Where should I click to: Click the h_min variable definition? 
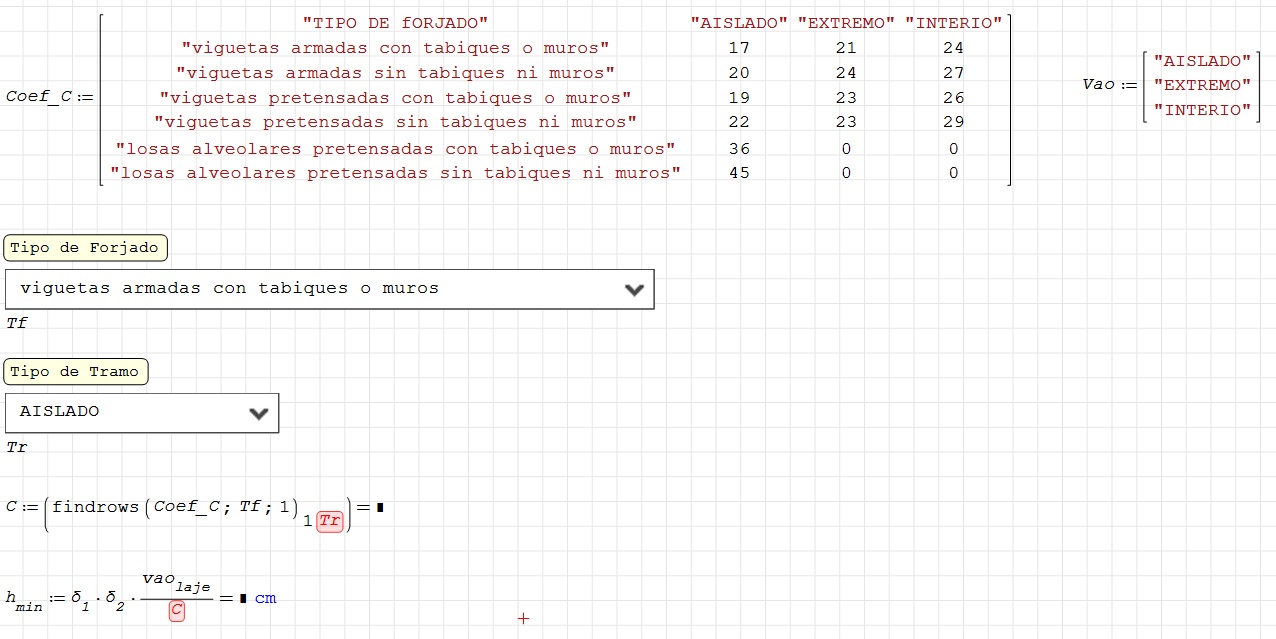pyautogui.click(x=24, y=600)
